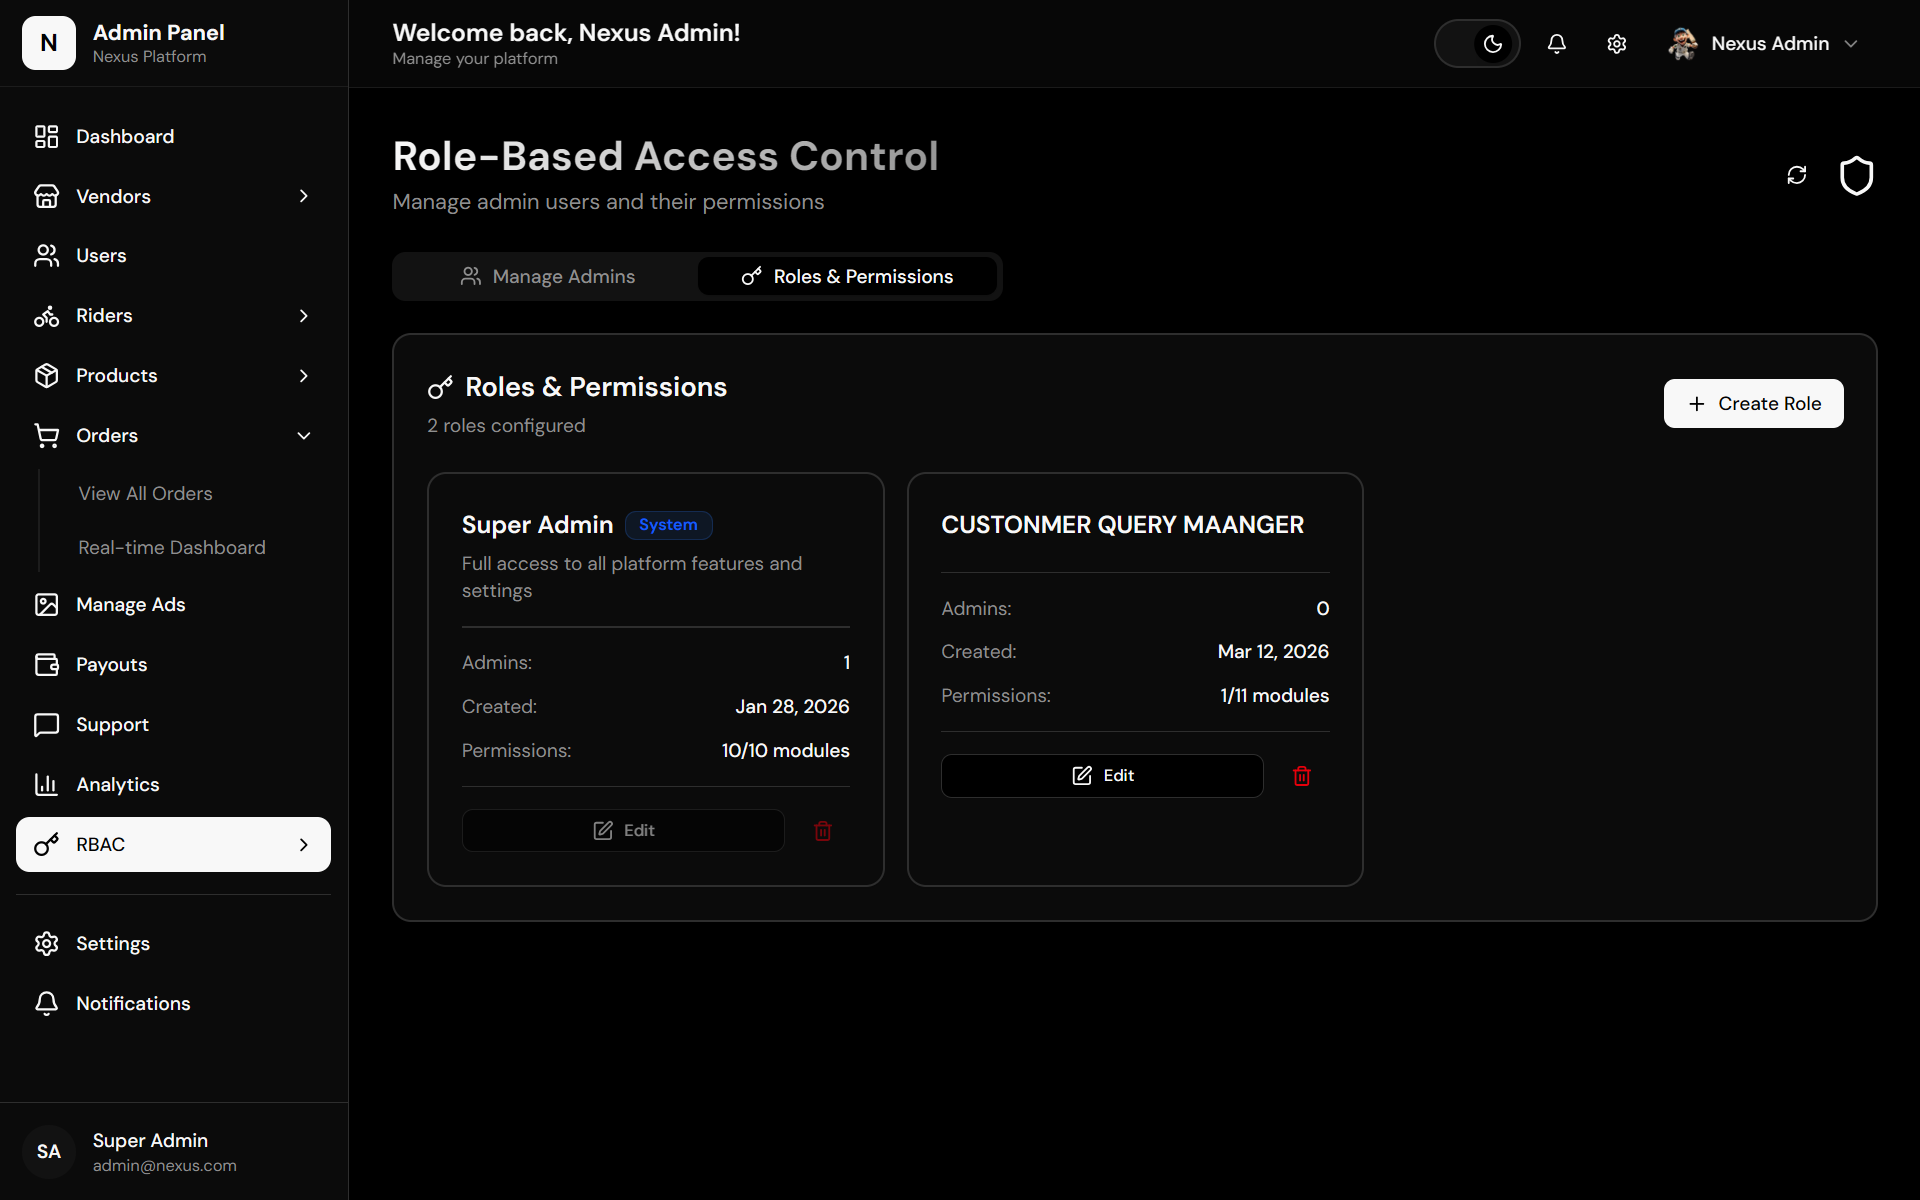Click the Create Role button
The width and height of the screenshot is (1920, 1200).
1753,403
